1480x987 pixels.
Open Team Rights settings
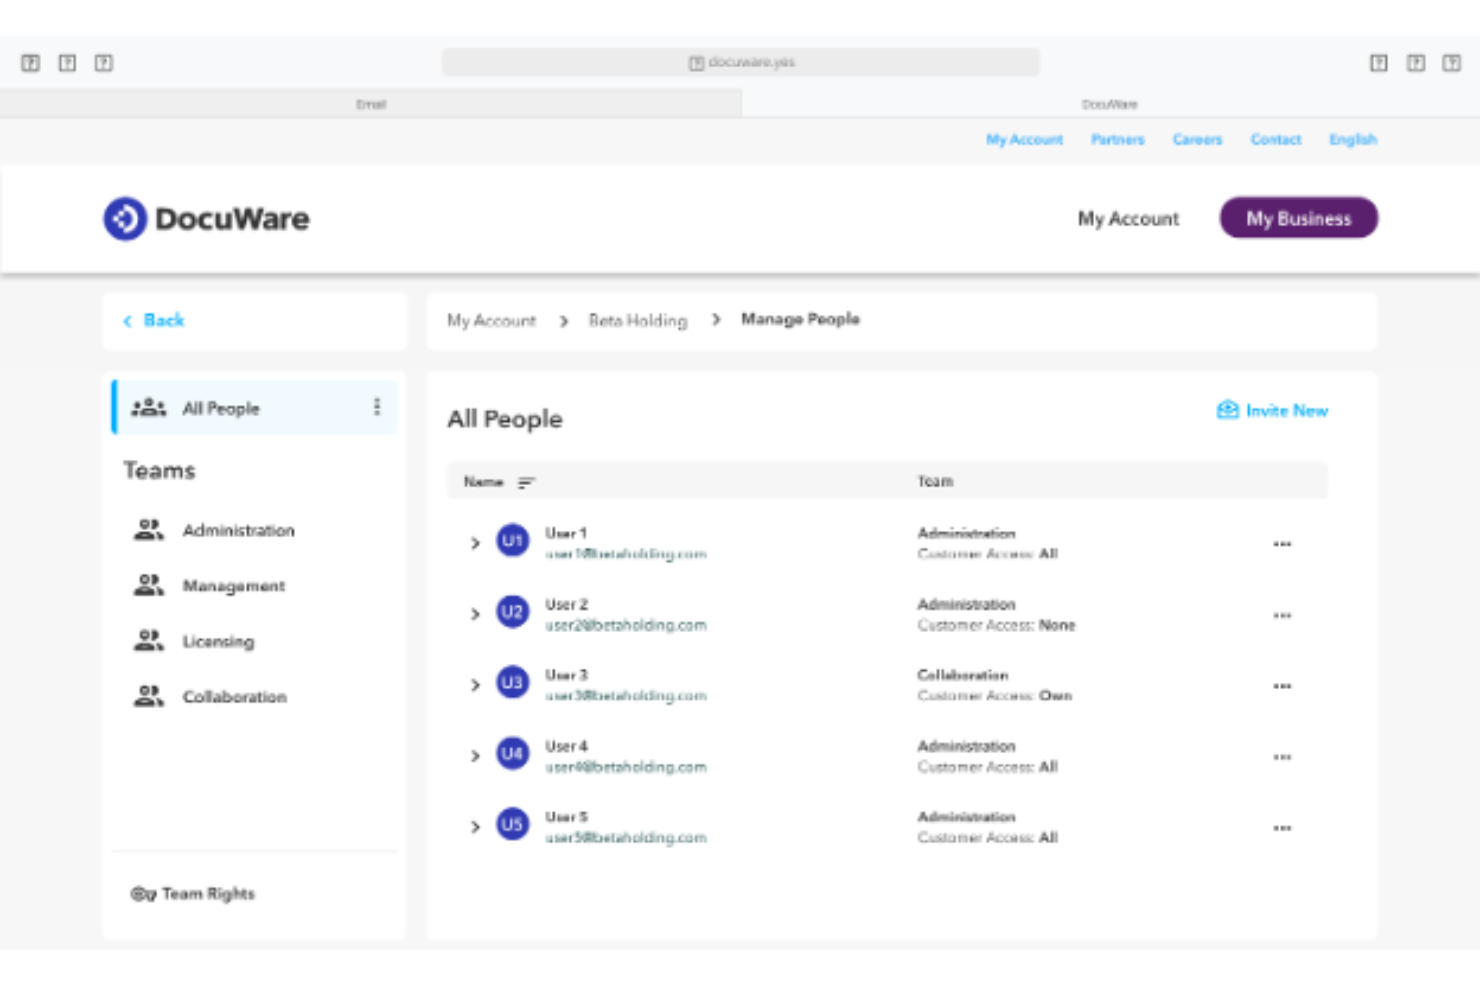tap(193, 893)
